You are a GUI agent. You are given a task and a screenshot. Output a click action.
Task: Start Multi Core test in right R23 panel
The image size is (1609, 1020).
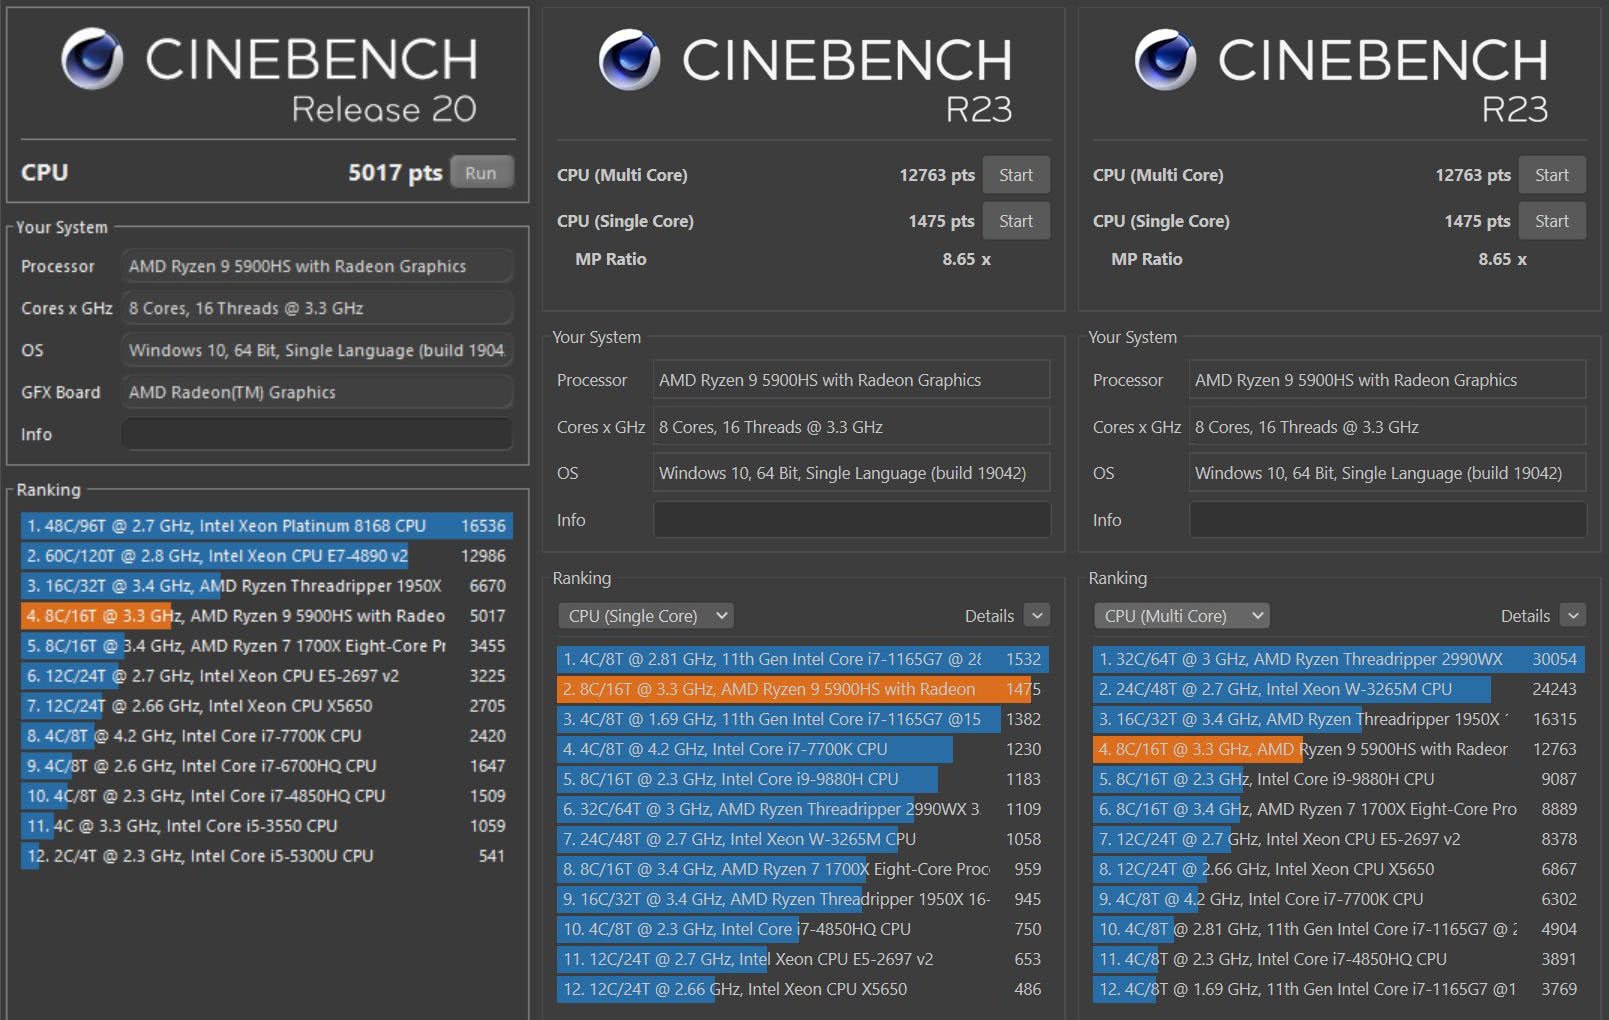1551,175
